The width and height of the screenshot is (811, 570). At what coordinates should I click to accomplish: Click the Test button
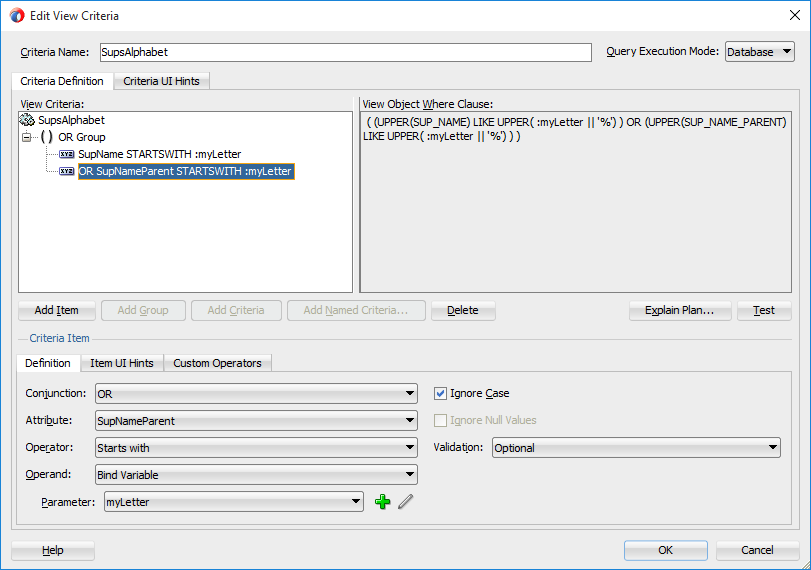[x=763, y=310]
